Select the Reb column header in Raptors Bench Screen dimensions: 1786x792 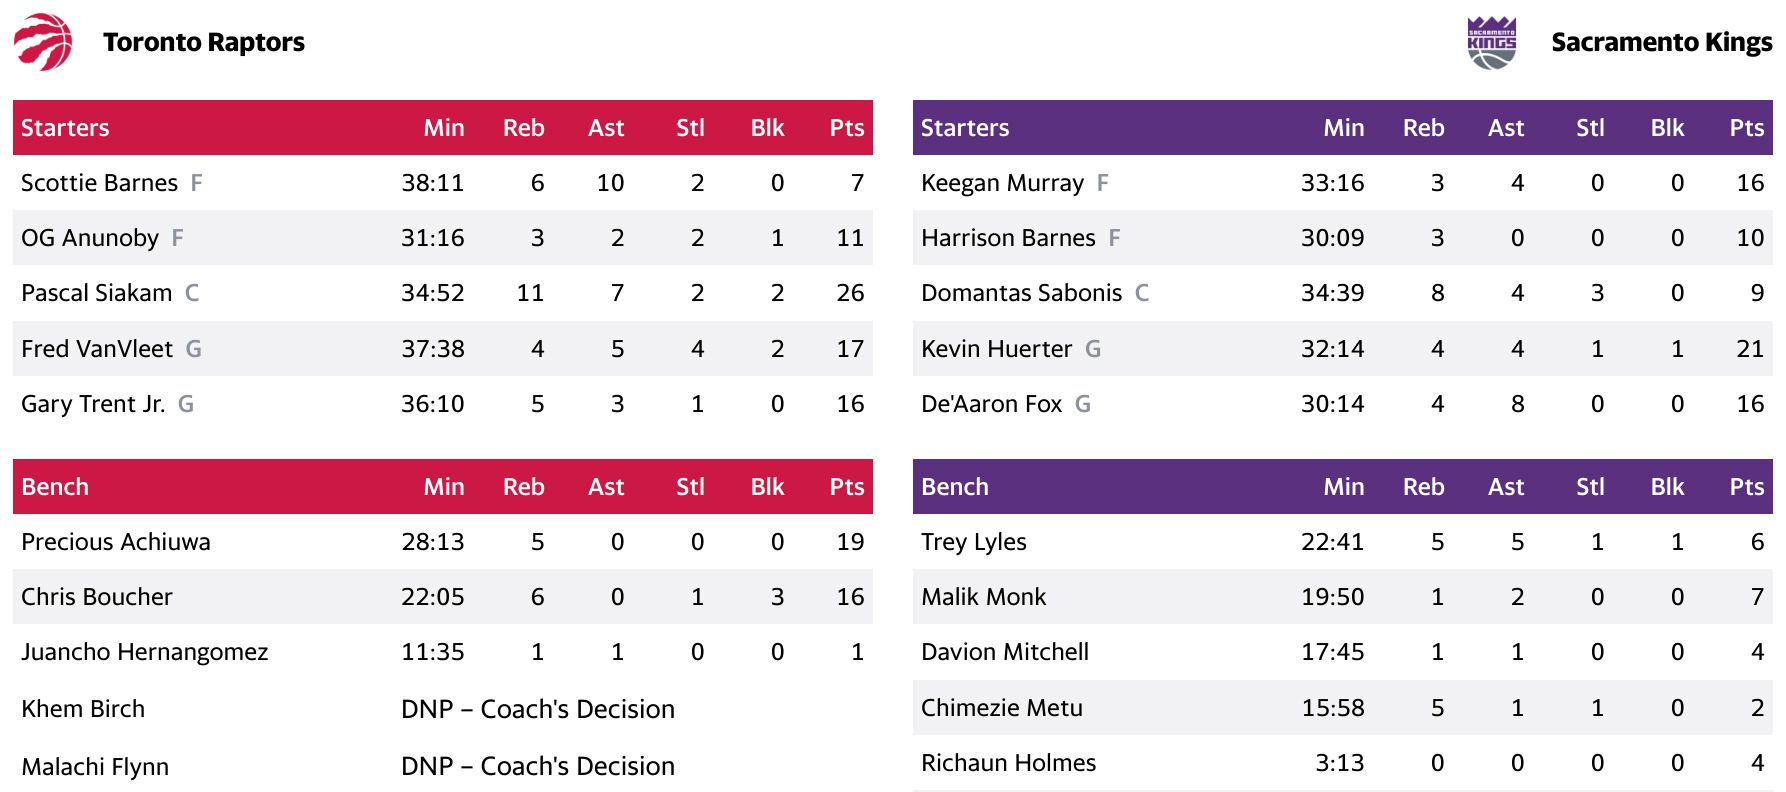(x=523, y=487)
